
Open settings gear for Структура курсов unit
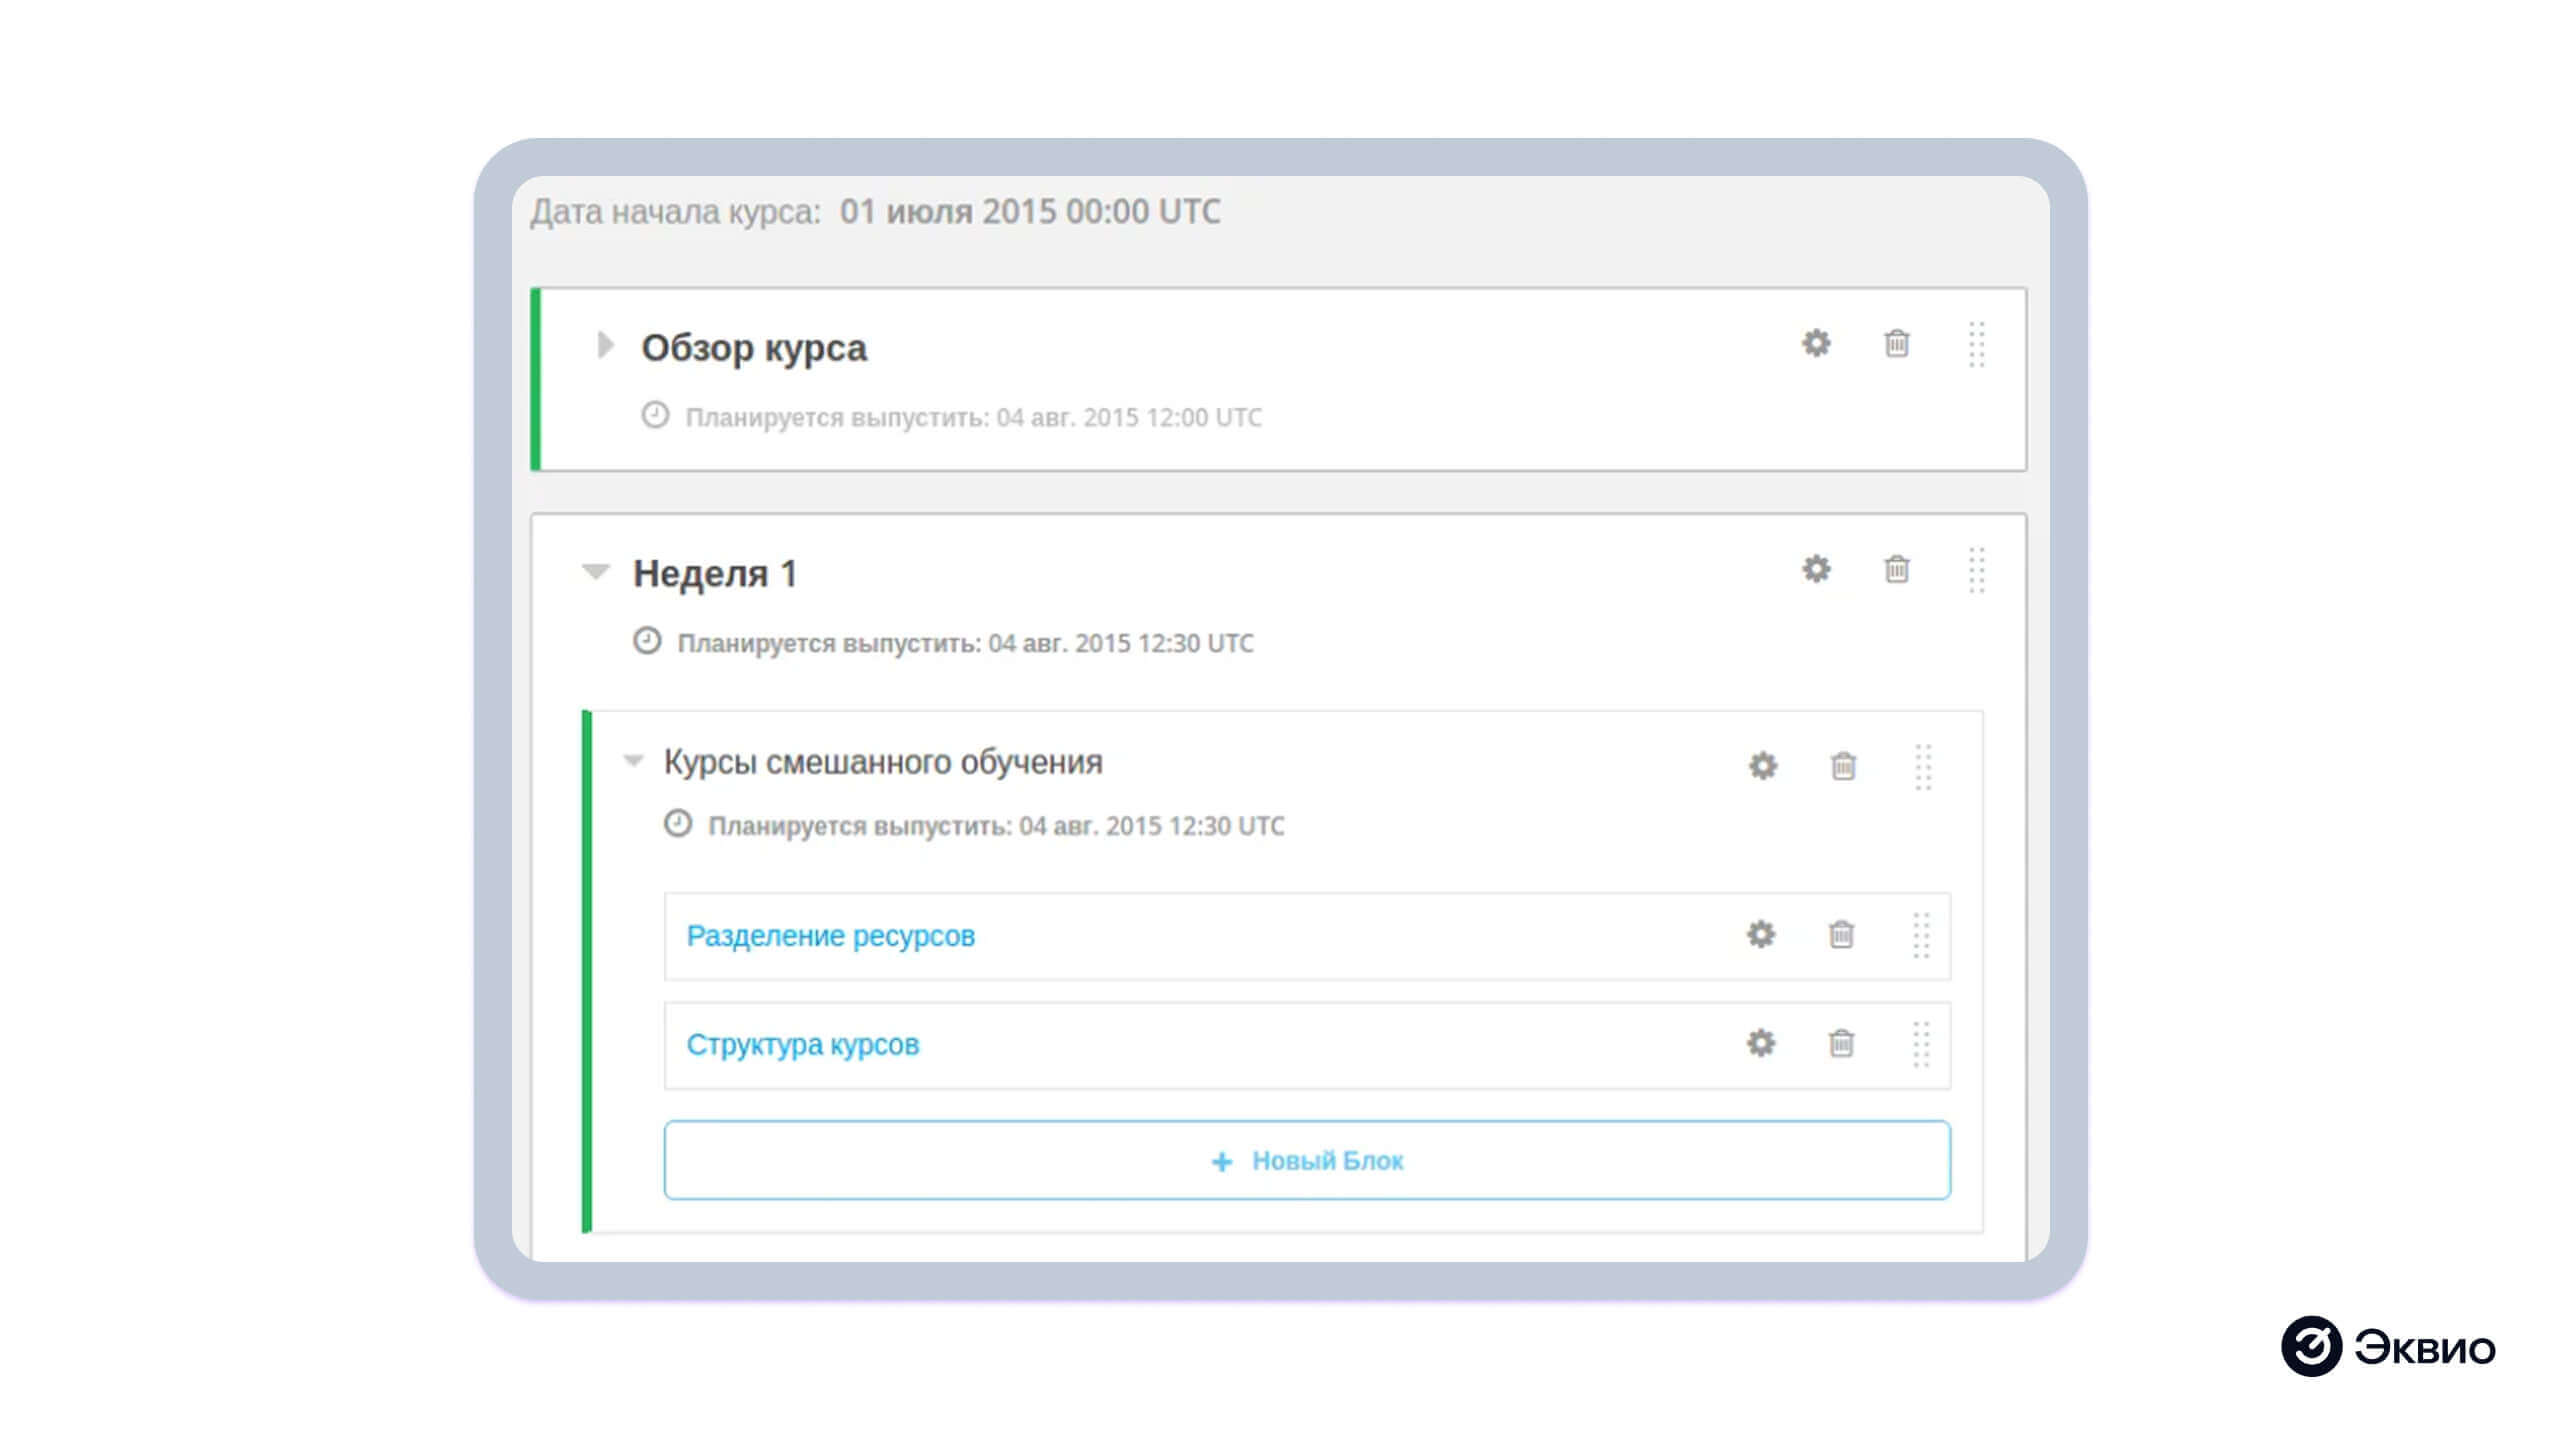point(1761,1044)
